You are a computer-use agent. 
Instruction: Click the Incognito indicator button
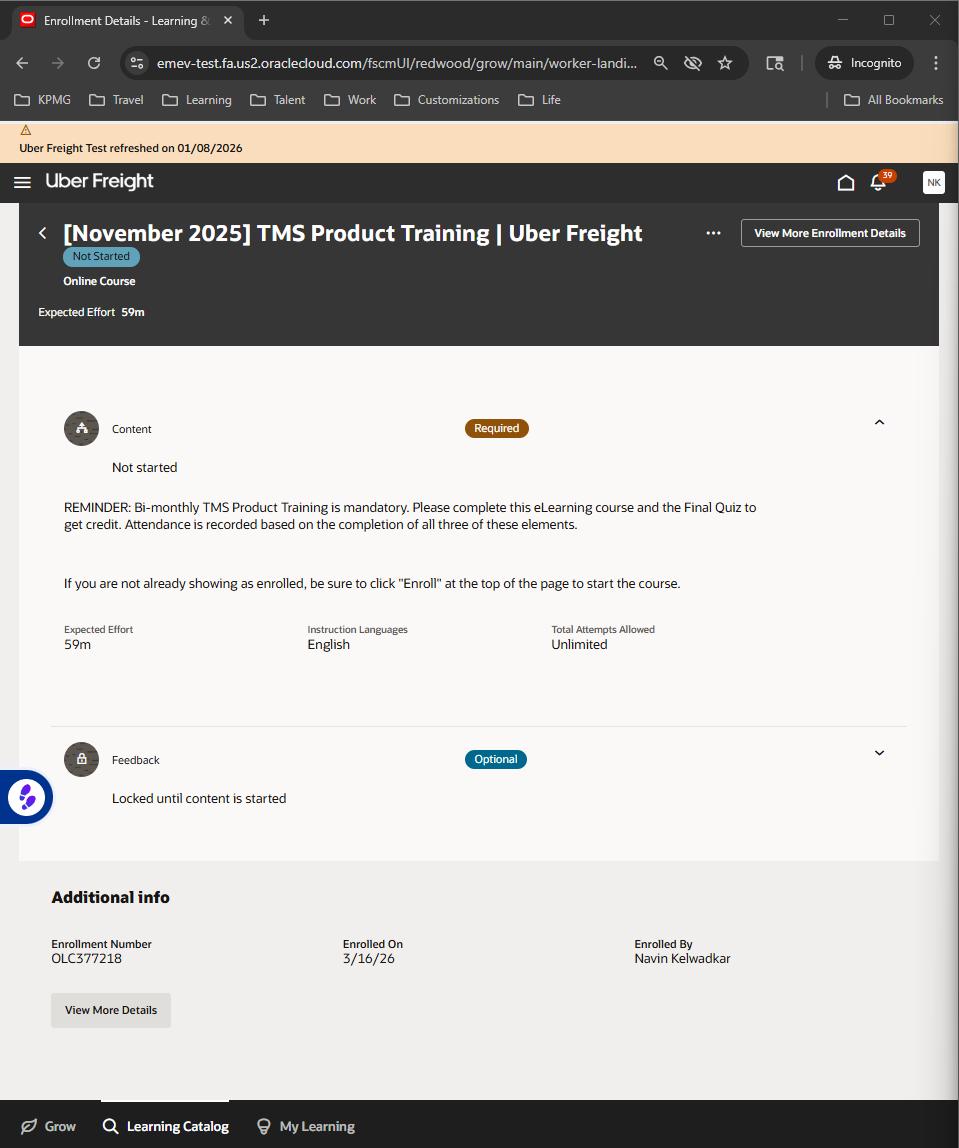pos(865,63)
